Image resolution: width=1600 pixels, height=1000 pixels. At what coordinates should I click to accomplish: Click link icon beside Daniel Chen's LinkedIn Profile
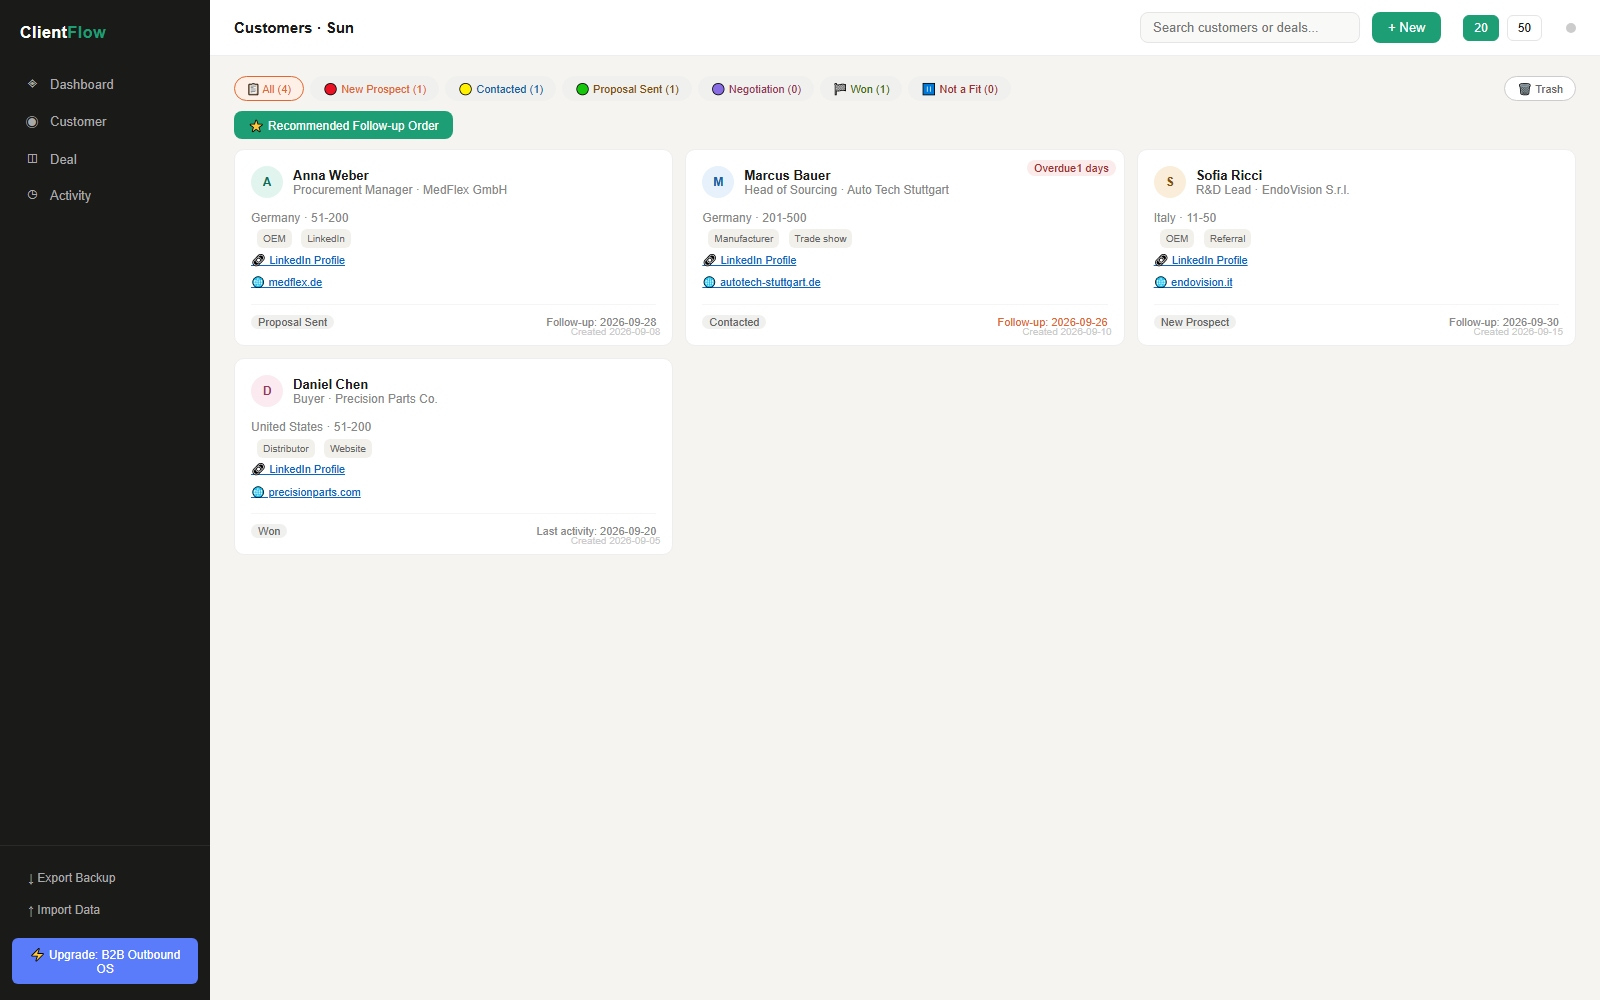coord(258,469)
